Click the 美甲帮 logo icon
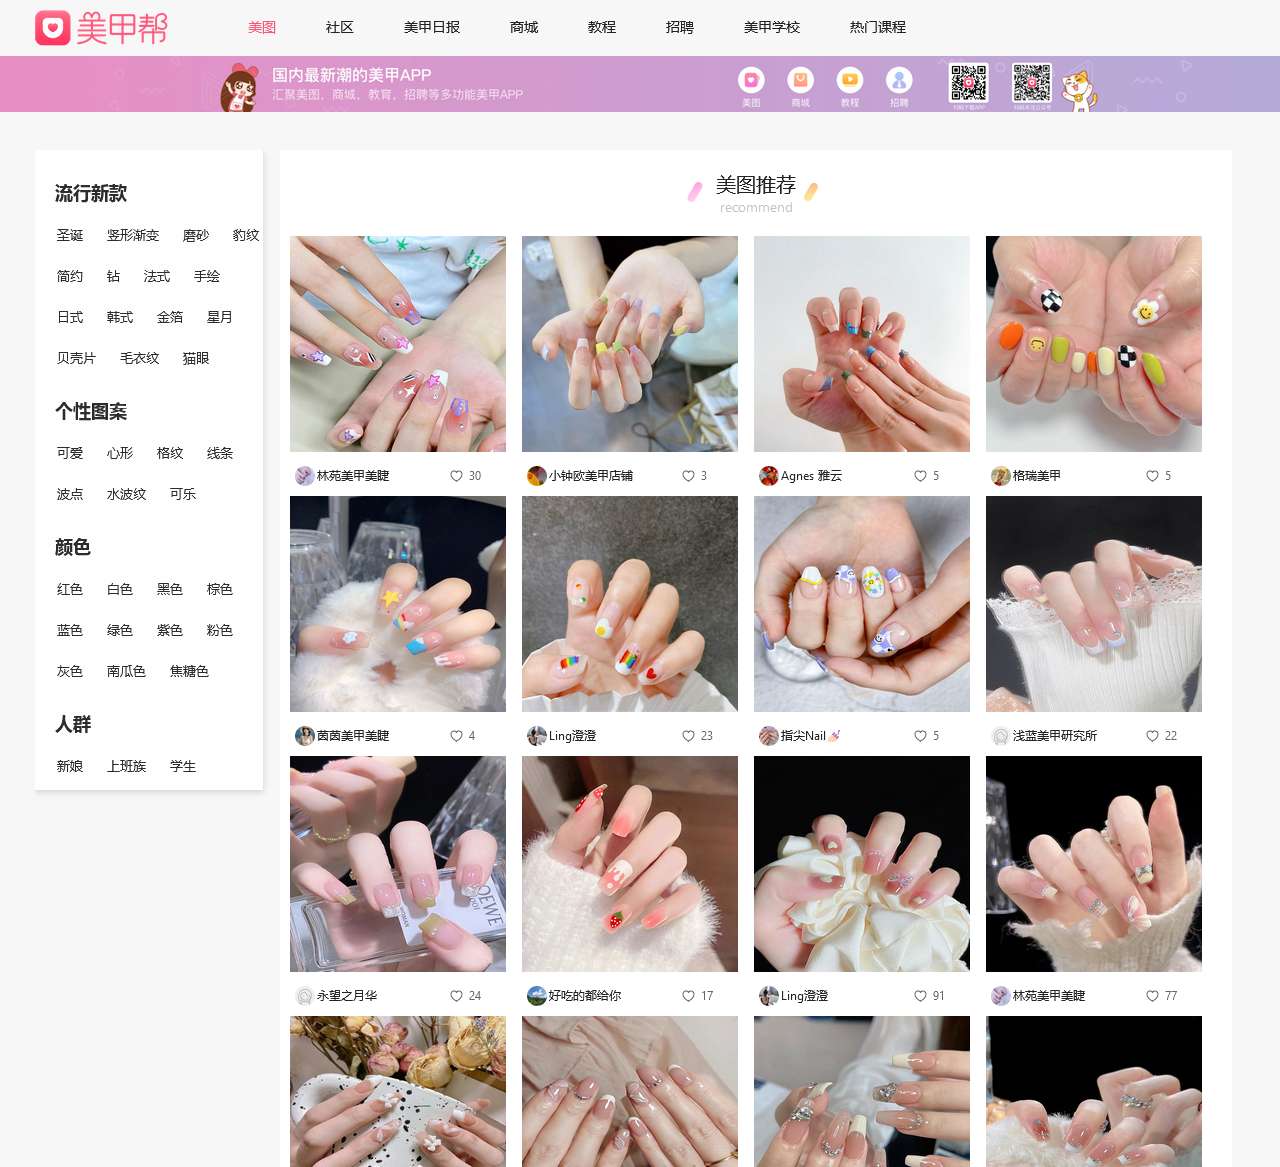1280x1167 pixels. point(53,28)
